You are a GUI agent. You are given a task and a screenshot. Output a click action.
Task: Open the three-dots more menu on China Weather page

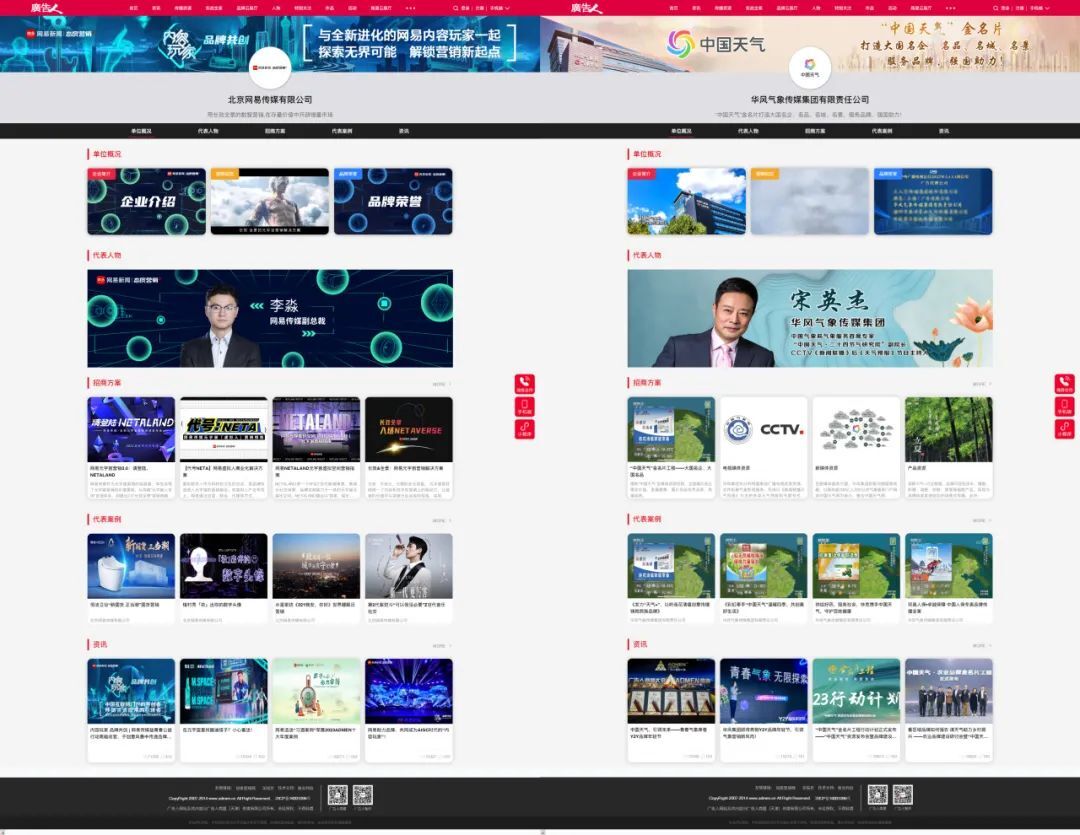tap(951, 8)
